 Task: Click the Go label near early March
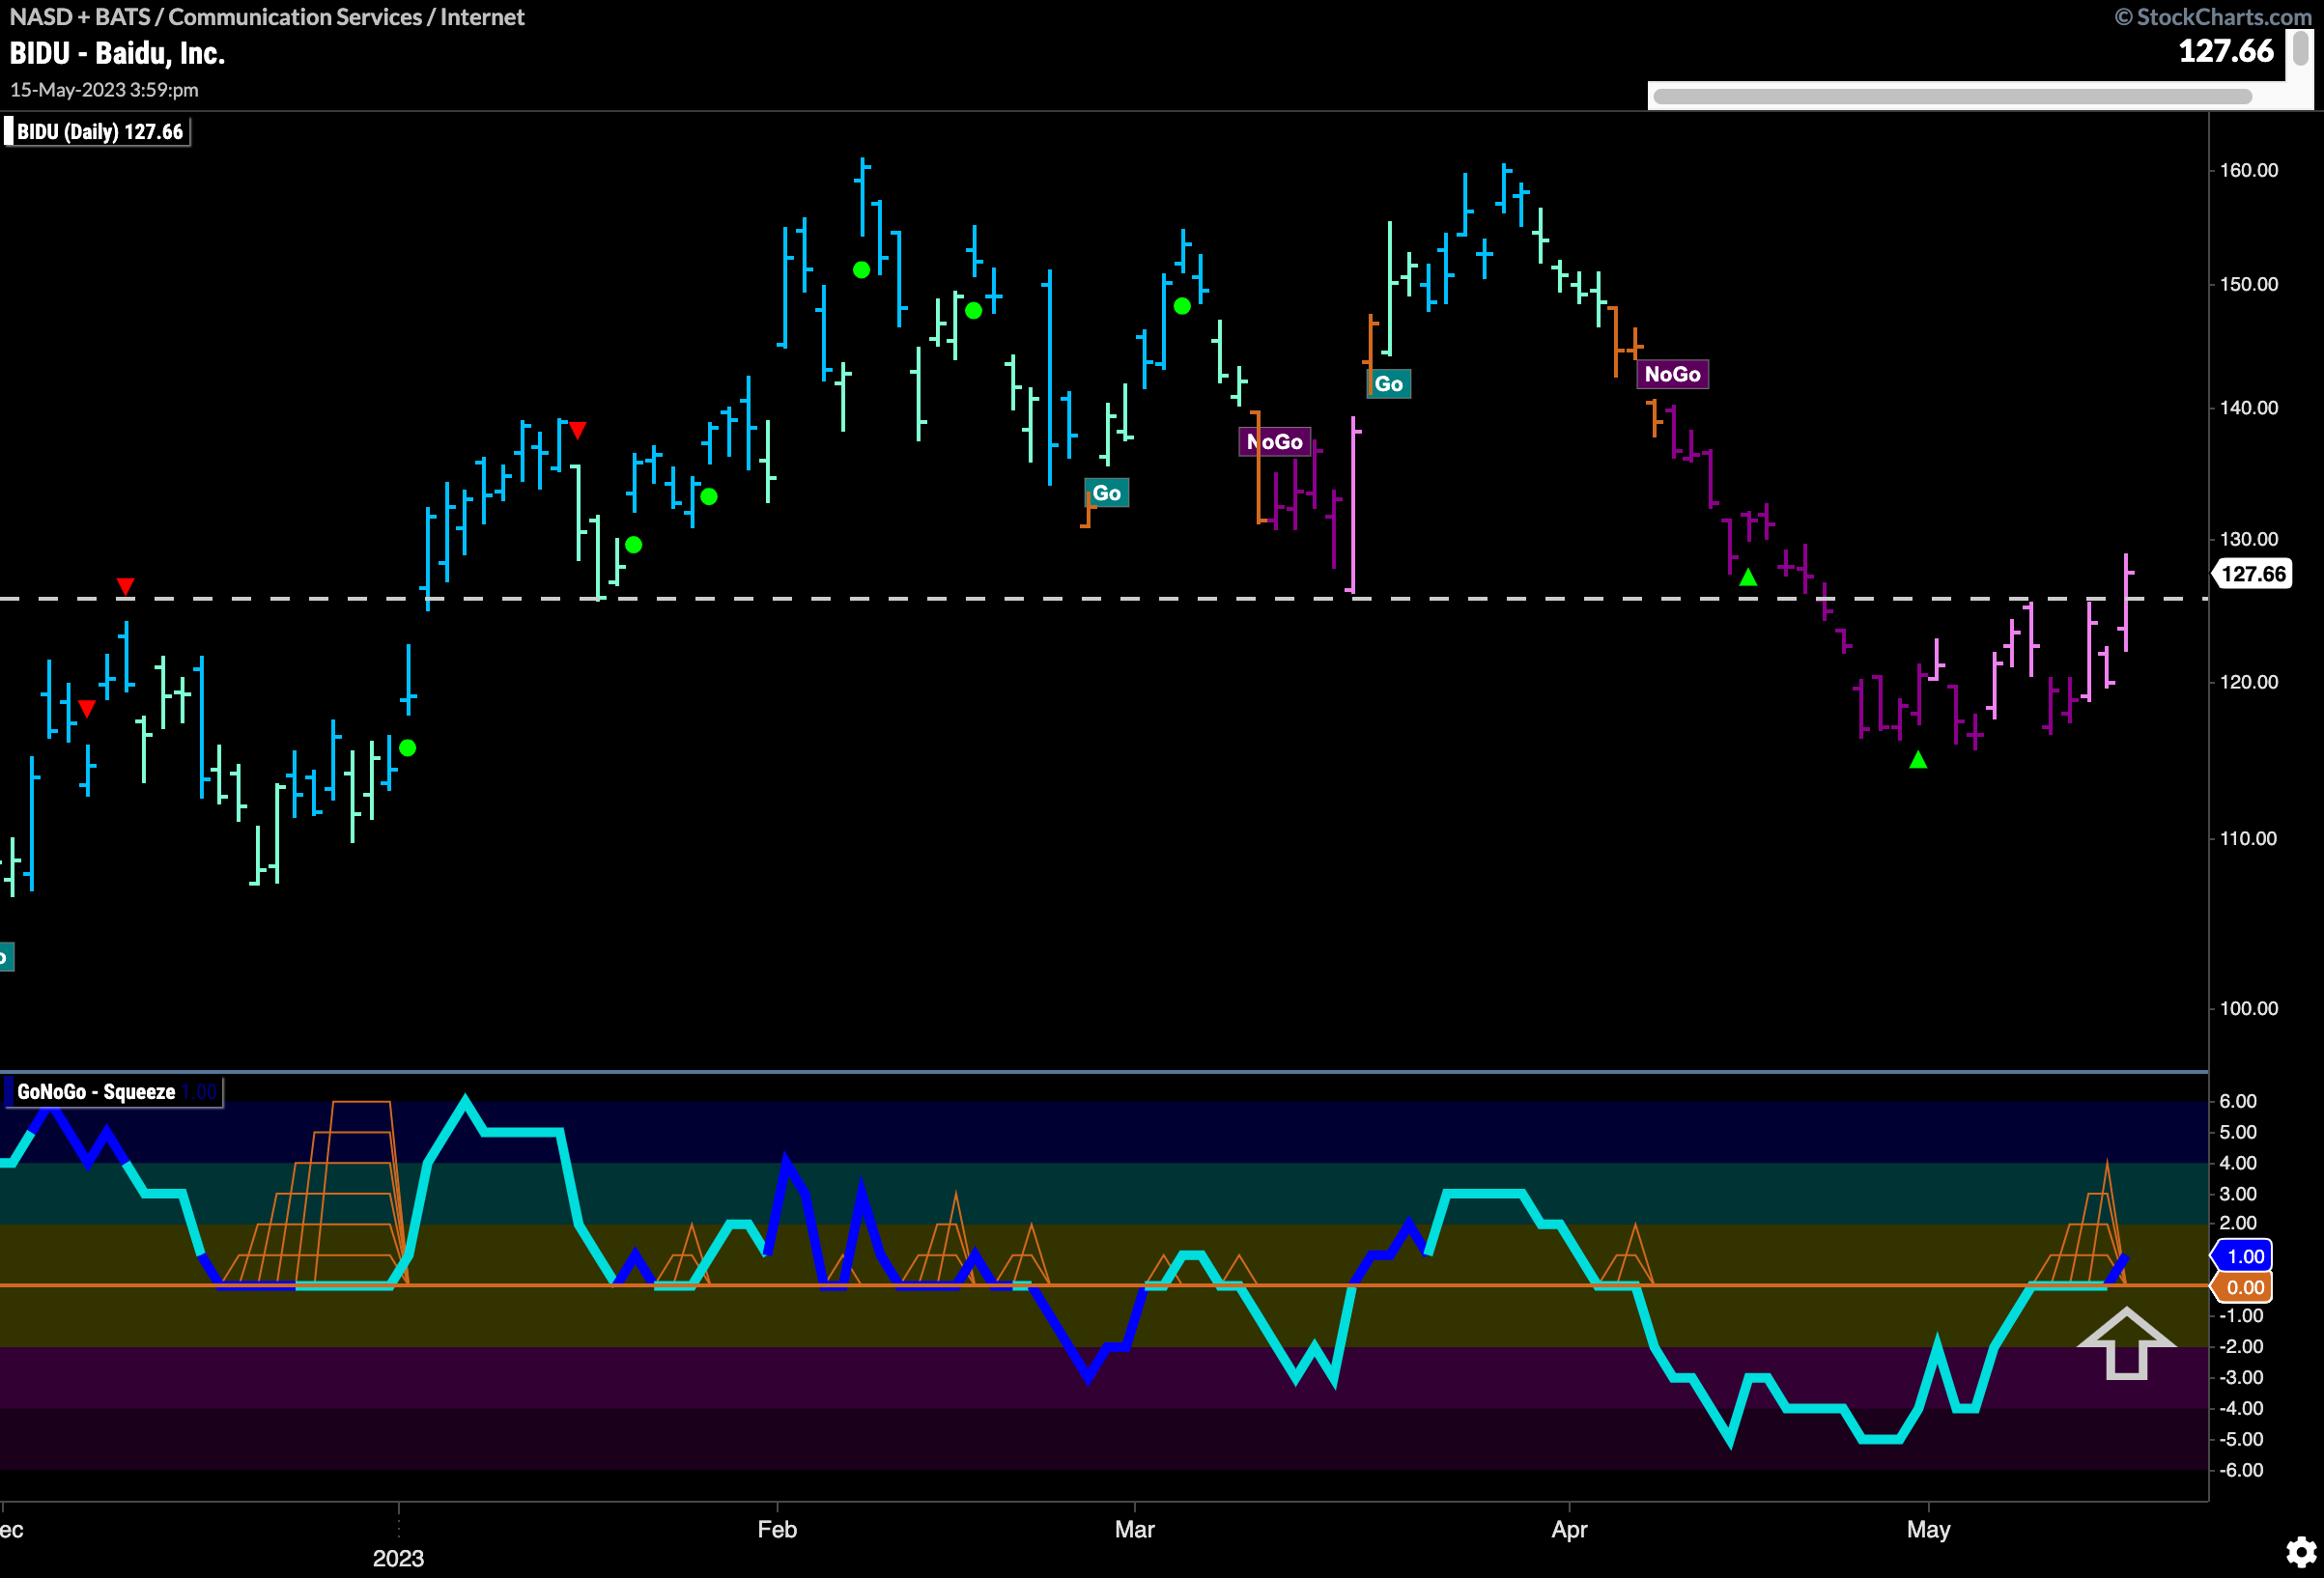(x=1106, y=493)
